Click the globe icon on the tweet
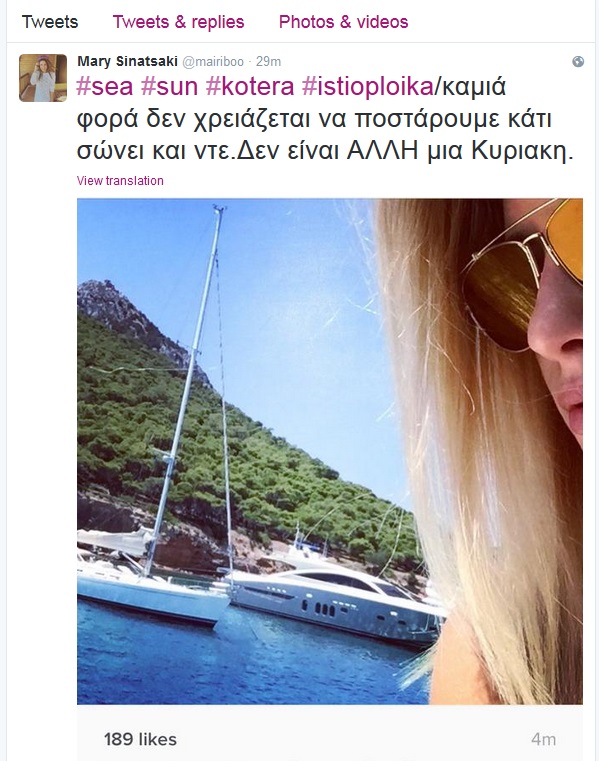599x761 pixels. (578, 62)
